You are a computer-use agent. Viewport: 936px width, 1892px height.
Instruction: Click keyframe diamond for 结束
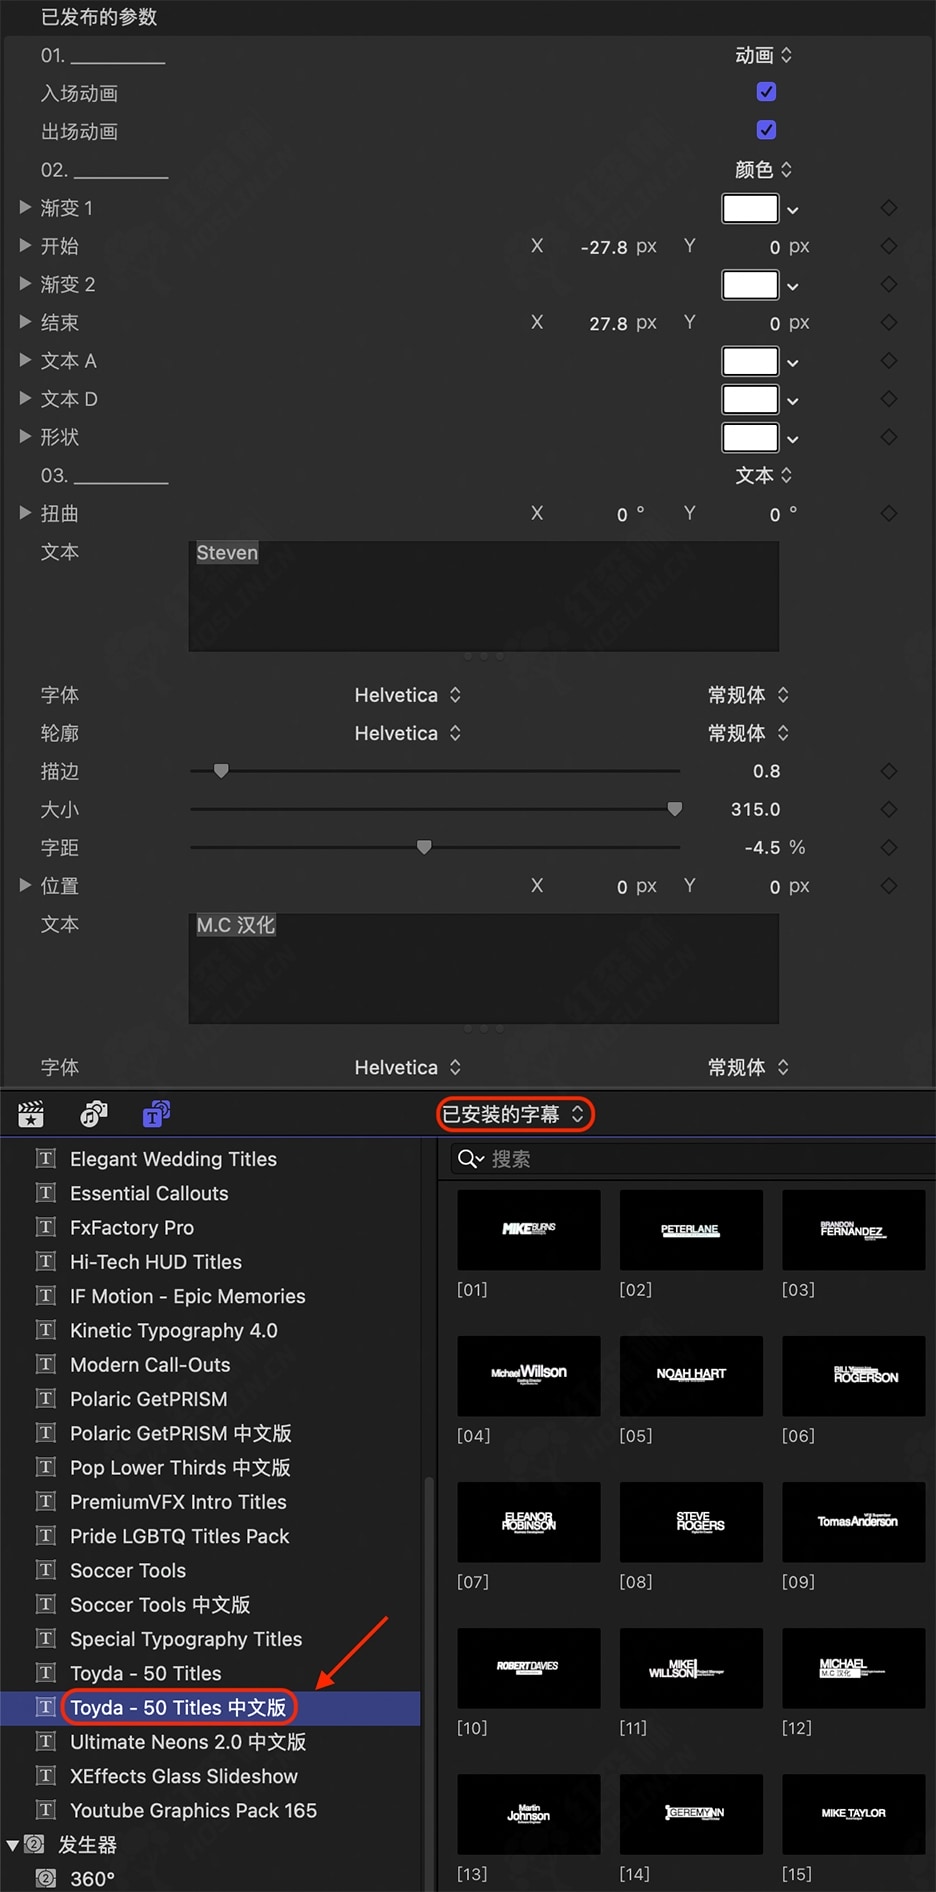(889, 322)
